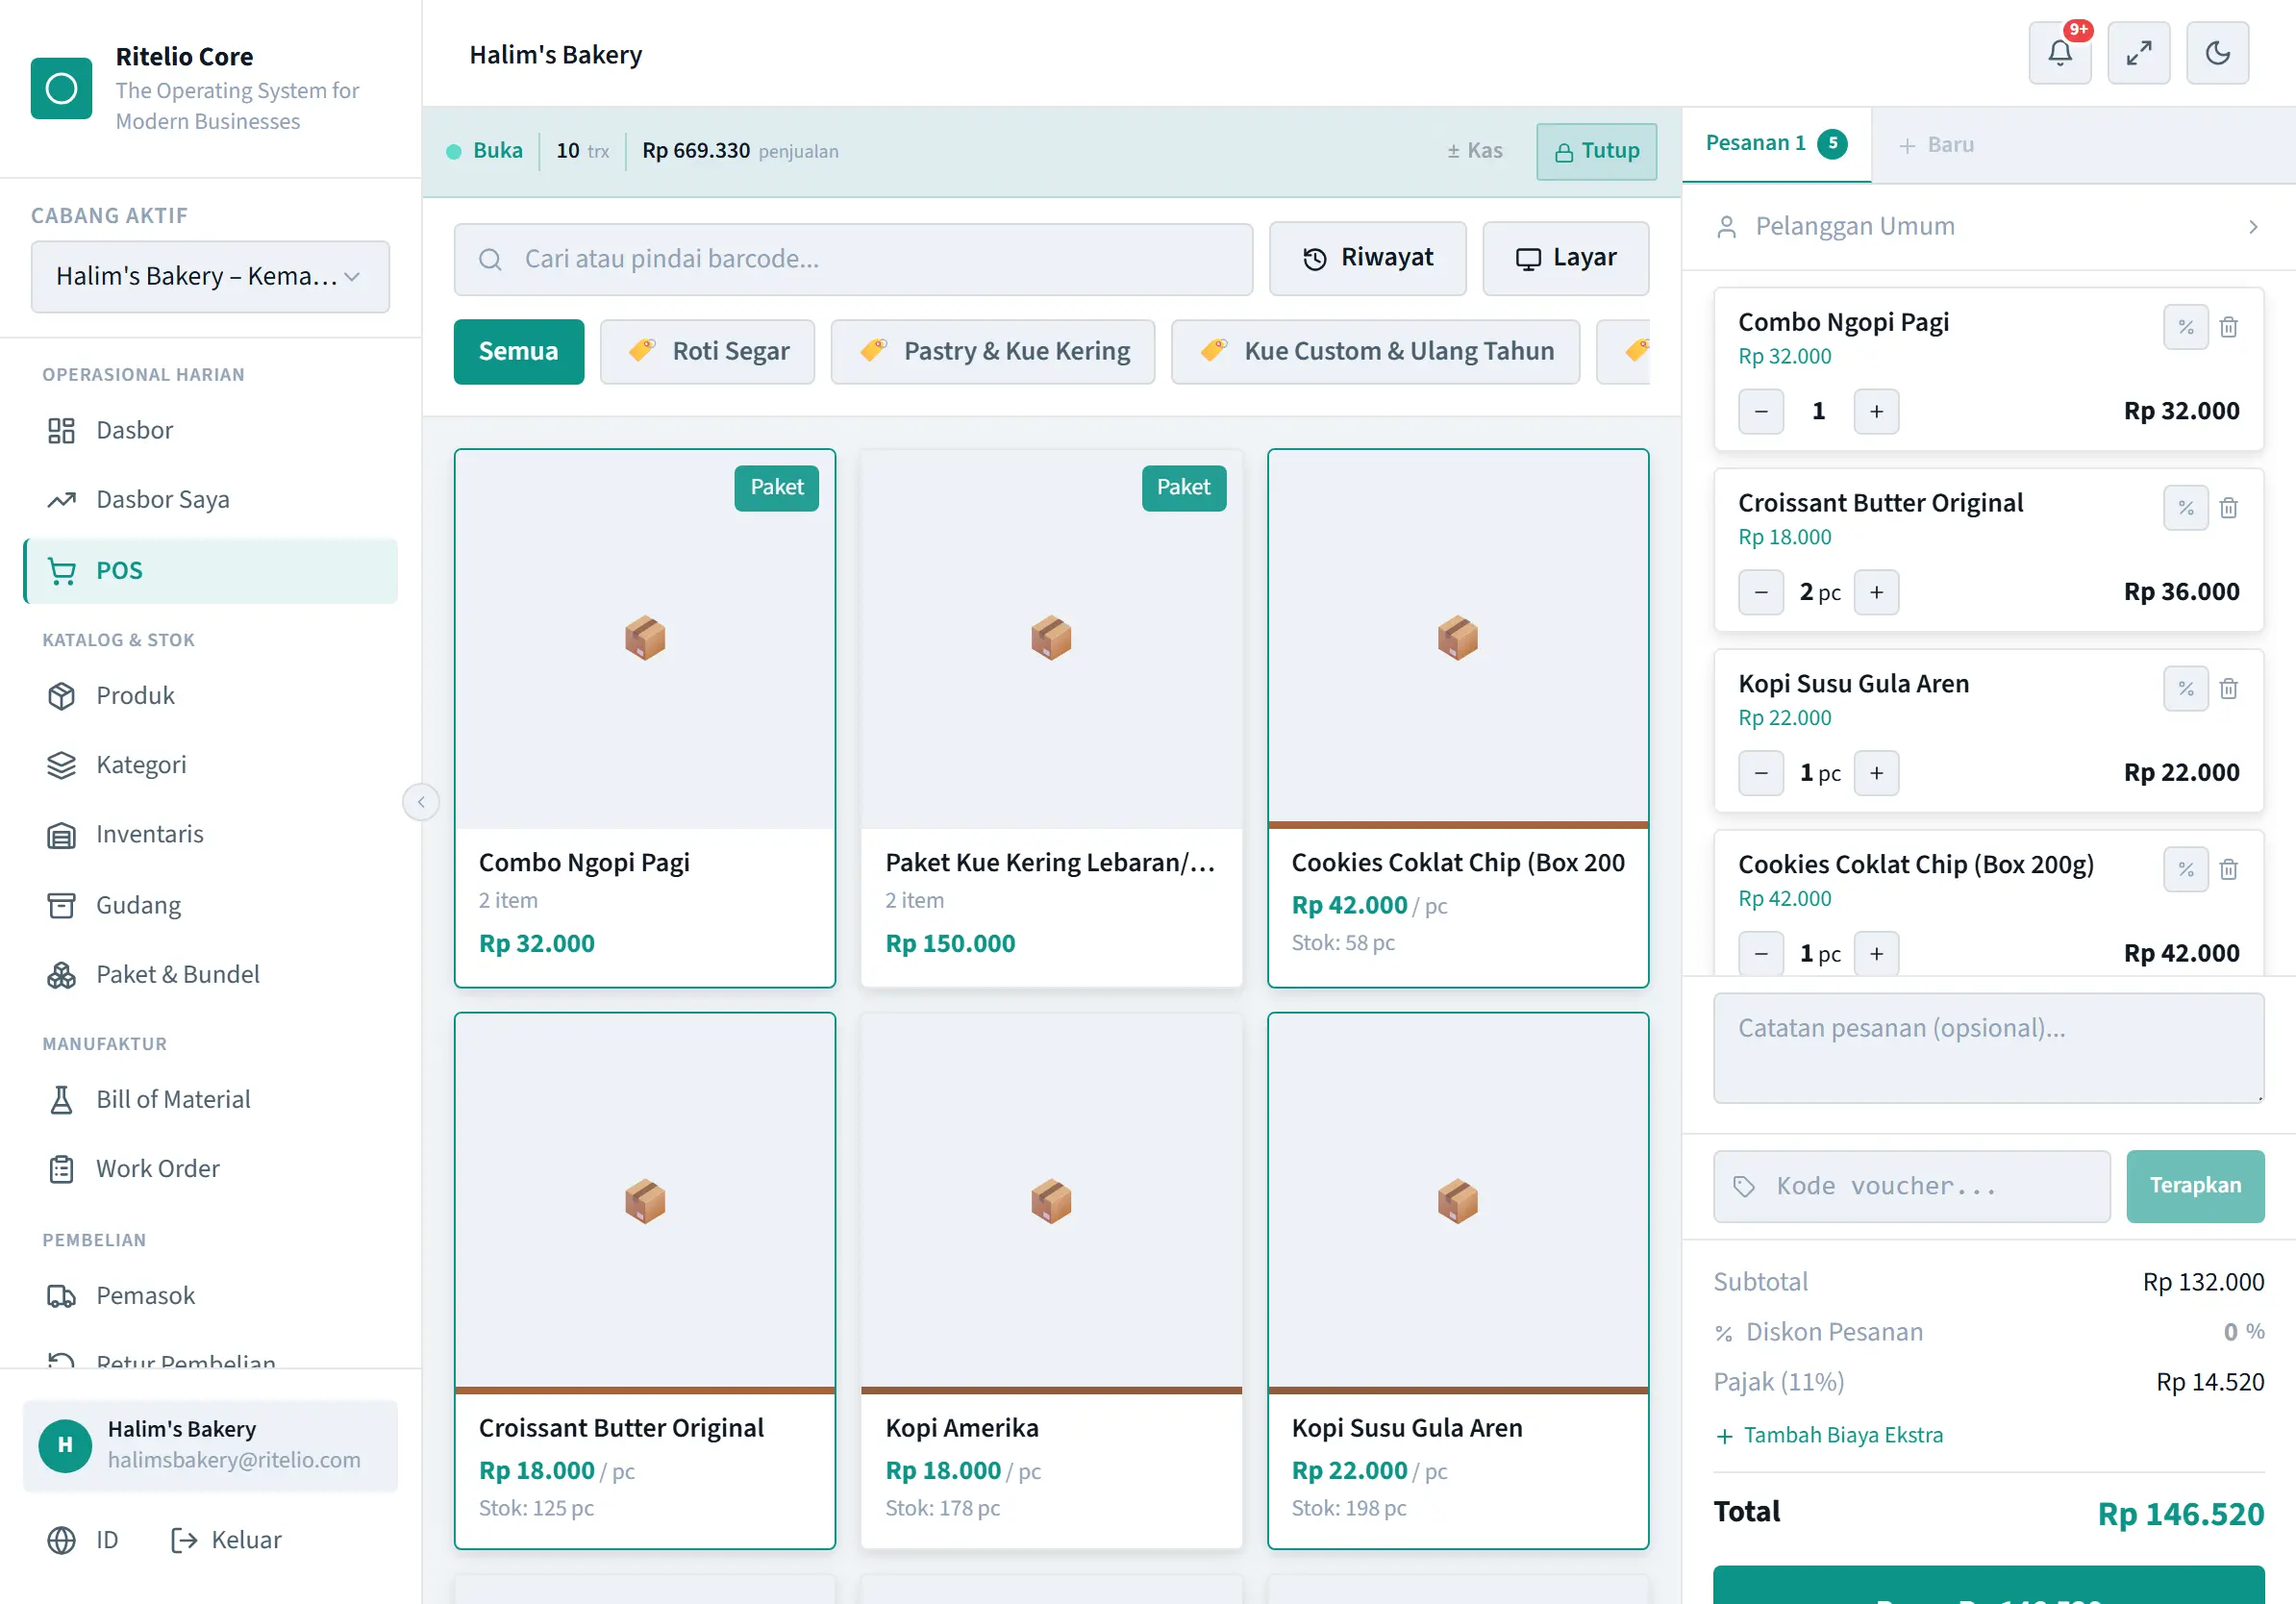Open the Pelanggan Umum customer selector

click(x=1988, y=227)
